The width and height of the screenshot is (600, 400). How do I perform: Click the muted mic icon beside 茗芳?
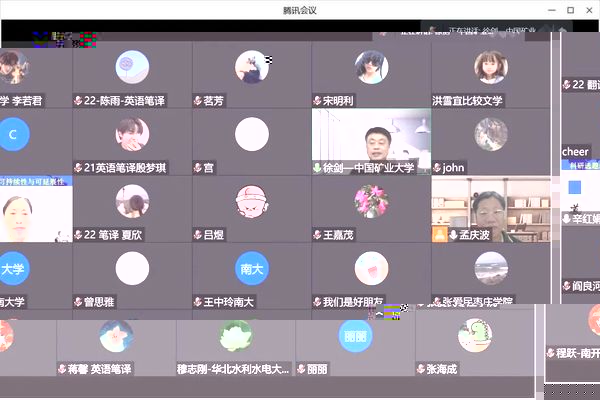[x=198, y=101]
